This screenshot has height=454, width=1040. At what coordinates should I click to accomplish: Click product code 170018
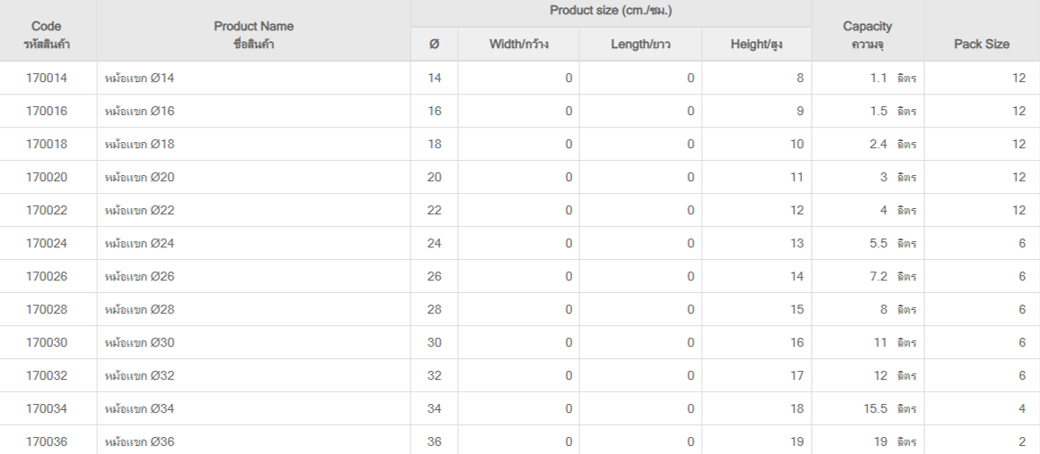pos(47,144)
